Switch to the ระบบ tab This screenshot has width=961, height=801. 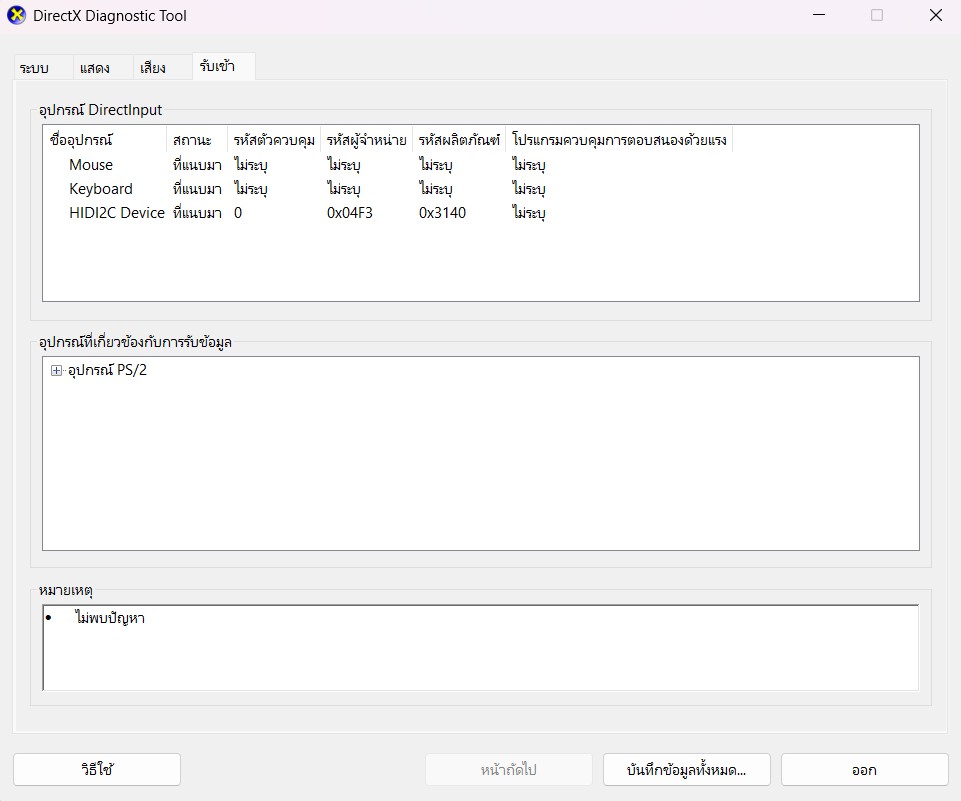34,68
